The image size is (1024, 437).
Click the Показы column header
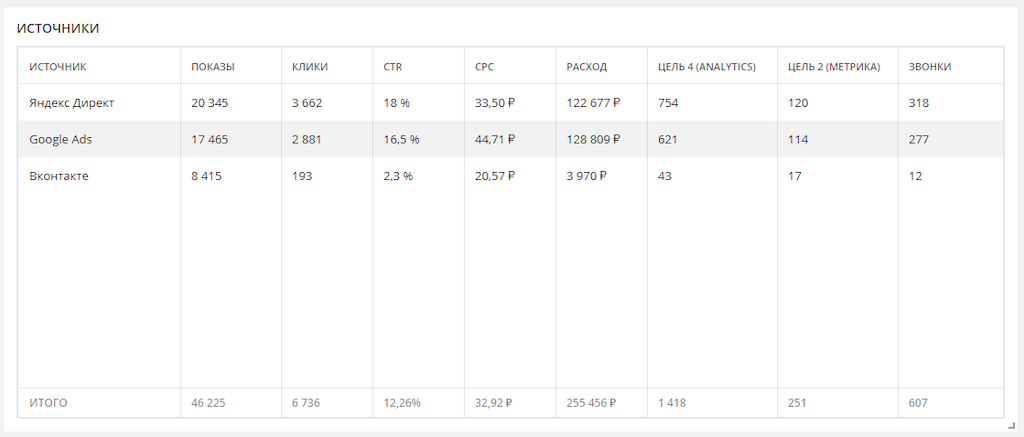point(213,67)
